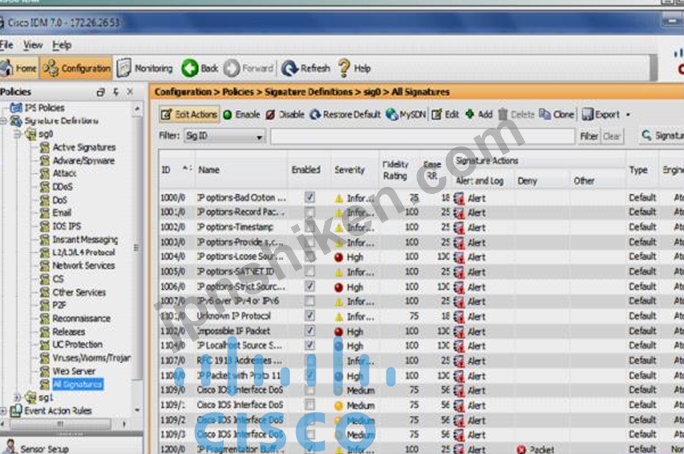Open the File menu
This screenshot has width=684, height=454.
(7, 45)
